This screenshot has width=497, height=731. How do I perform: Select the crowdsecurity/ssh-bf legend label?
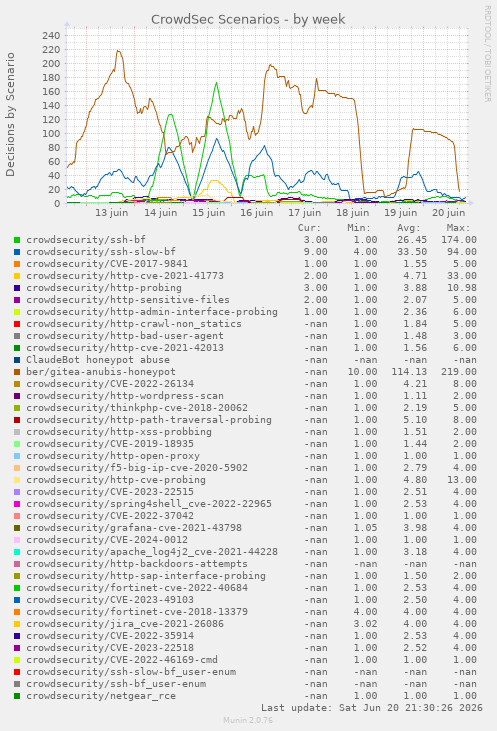point(86,240)
